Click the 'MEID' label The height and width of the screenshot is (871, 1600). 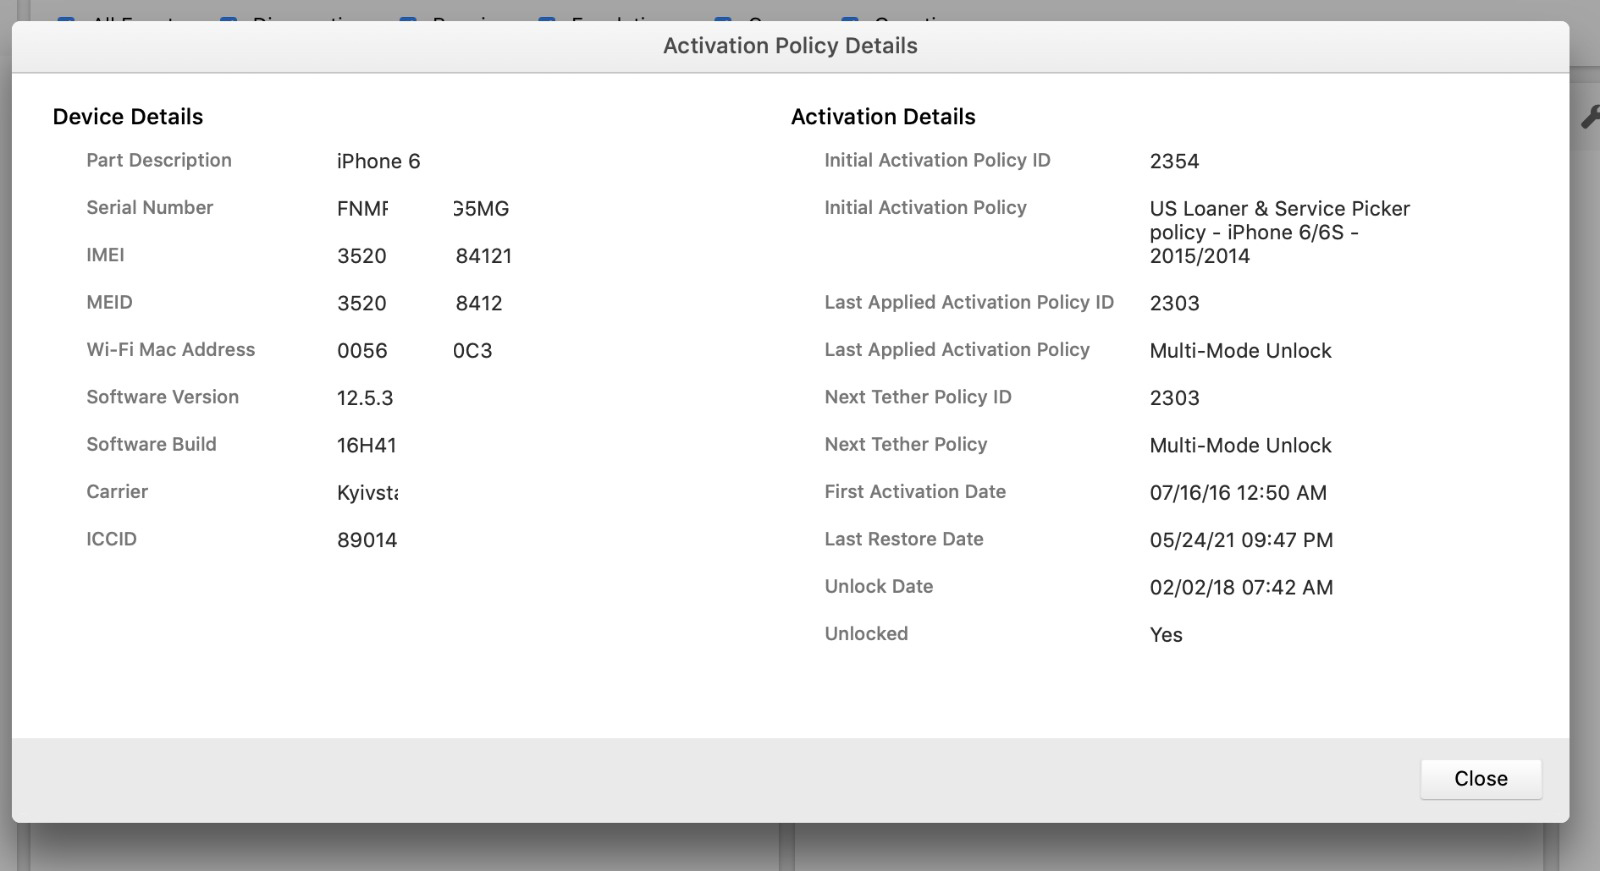click(109, 302)
